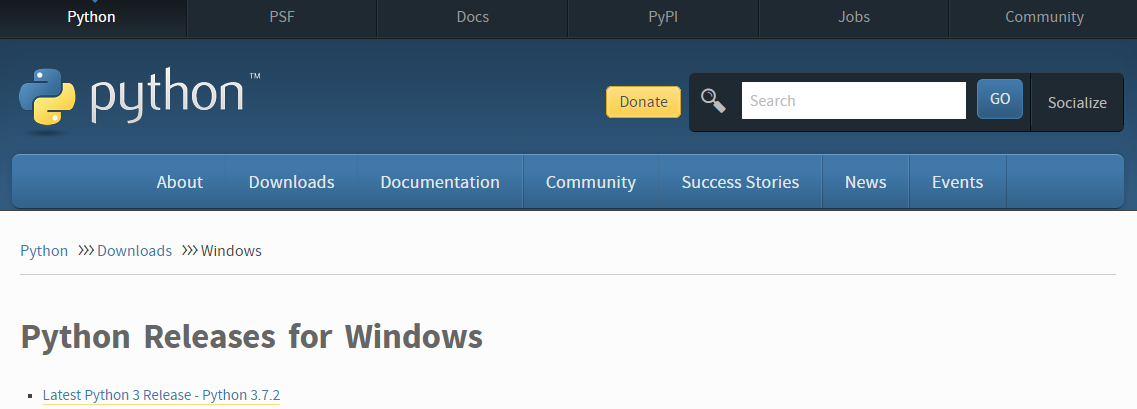Go to the PyPI top tab
The width and height of the screenshot is (1137, 409).
pos(663,17)
